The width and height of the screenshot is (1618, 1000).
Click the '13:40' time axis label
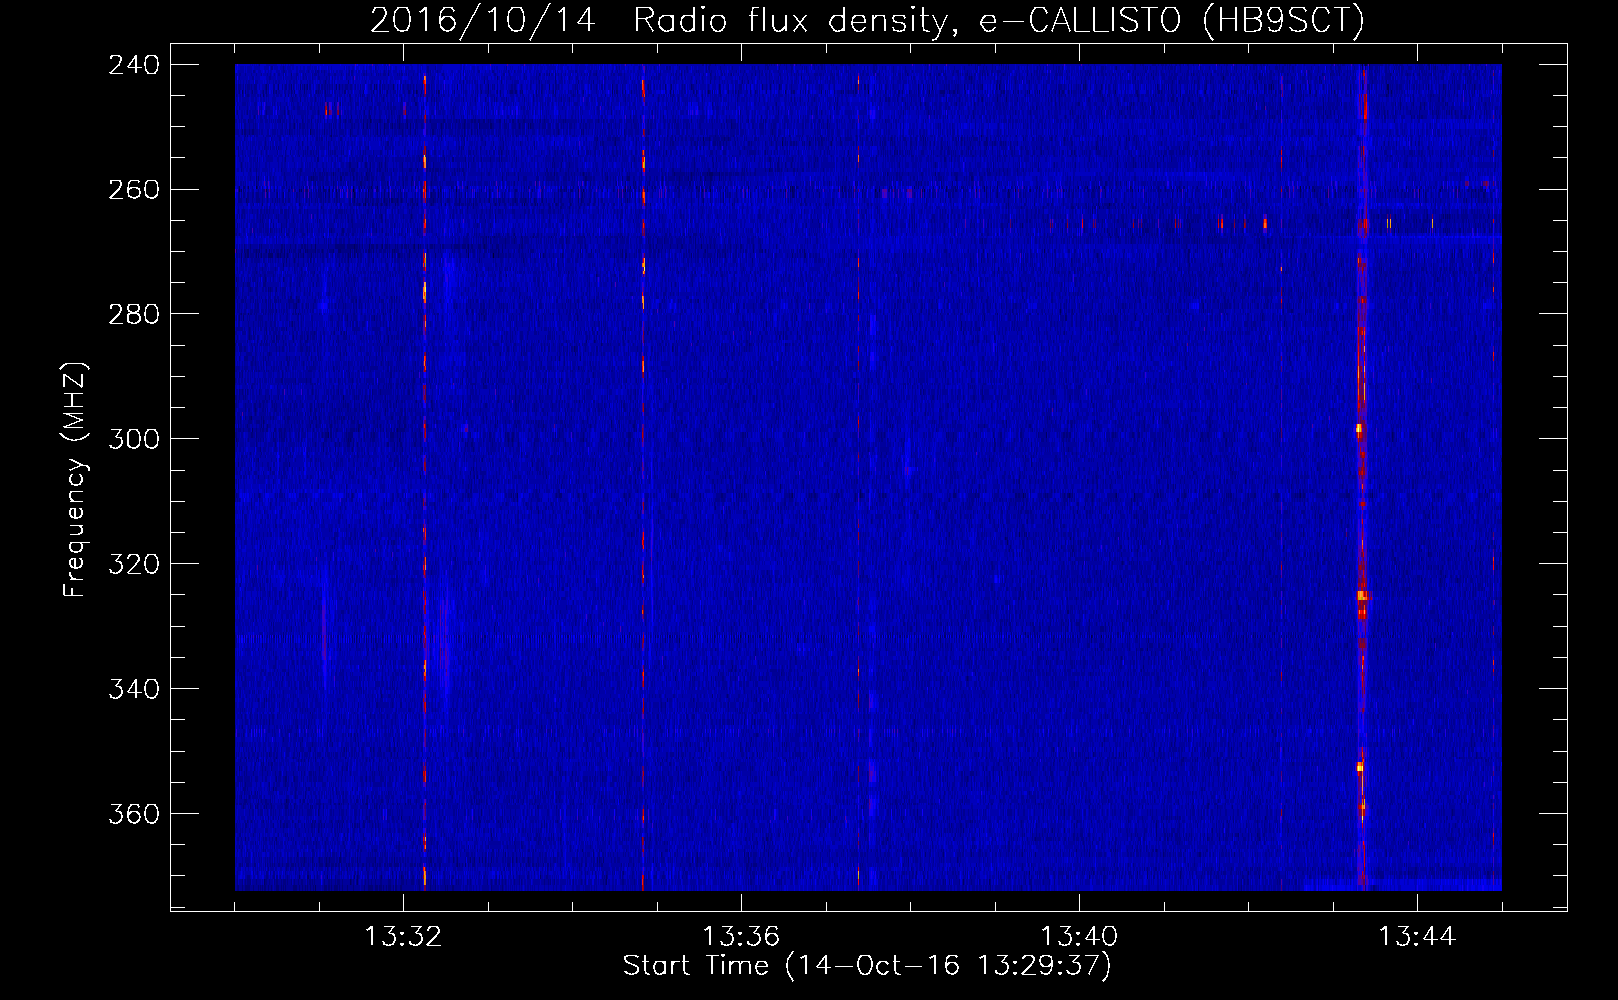pos(1079,937)
